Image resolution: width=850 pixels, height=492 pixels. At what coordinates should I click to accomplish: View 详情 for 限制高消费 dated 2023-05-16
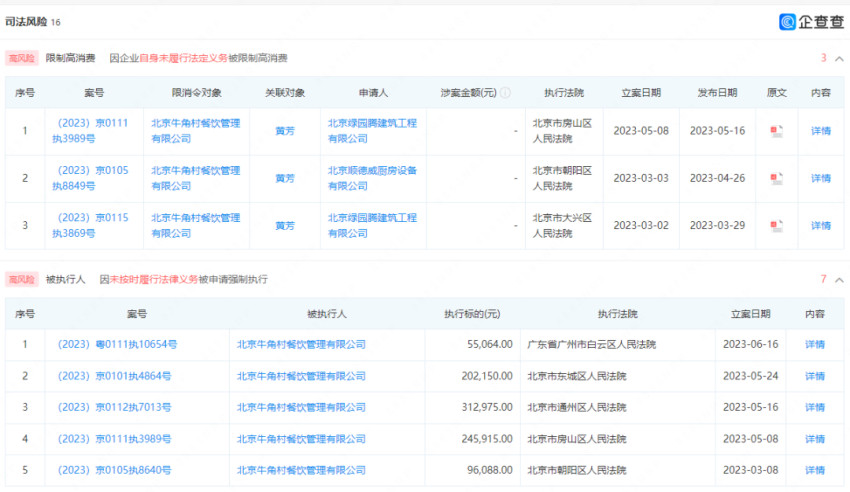pos(821,131)
